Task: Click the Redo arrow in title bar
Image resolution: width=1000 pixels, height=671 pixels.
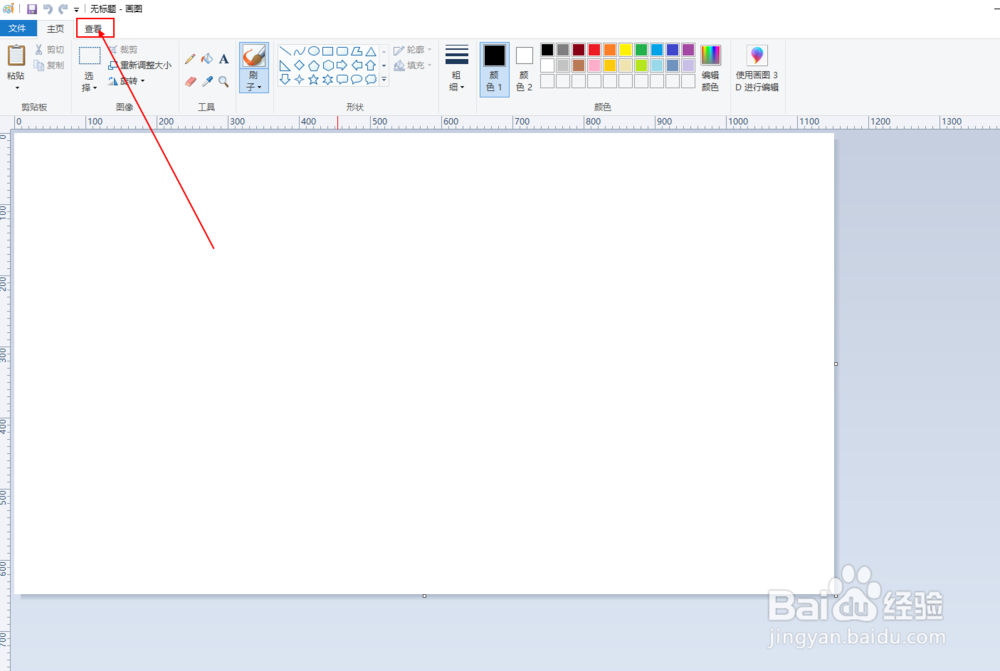Action: tap(63, 9)
